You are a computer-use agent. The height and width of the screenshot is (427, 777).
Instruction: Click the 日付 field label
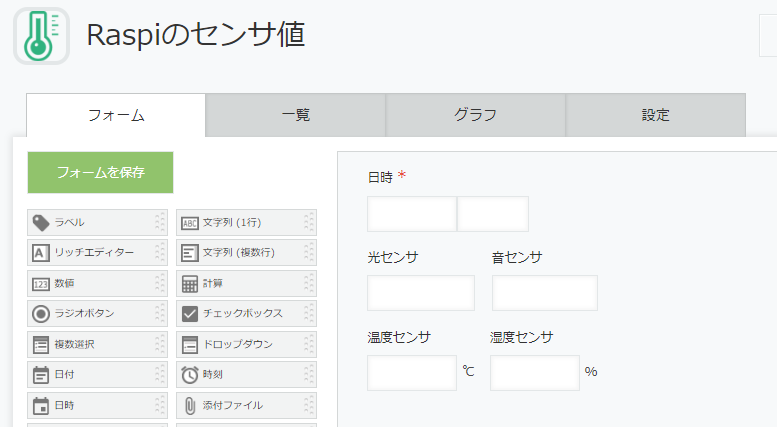click(64, 374)
